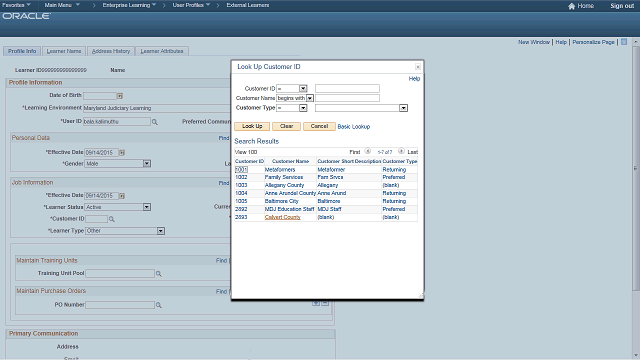The image size is (640, 360).
Task: Open Help link inside lookup dialog
Action: pos(414,79)
